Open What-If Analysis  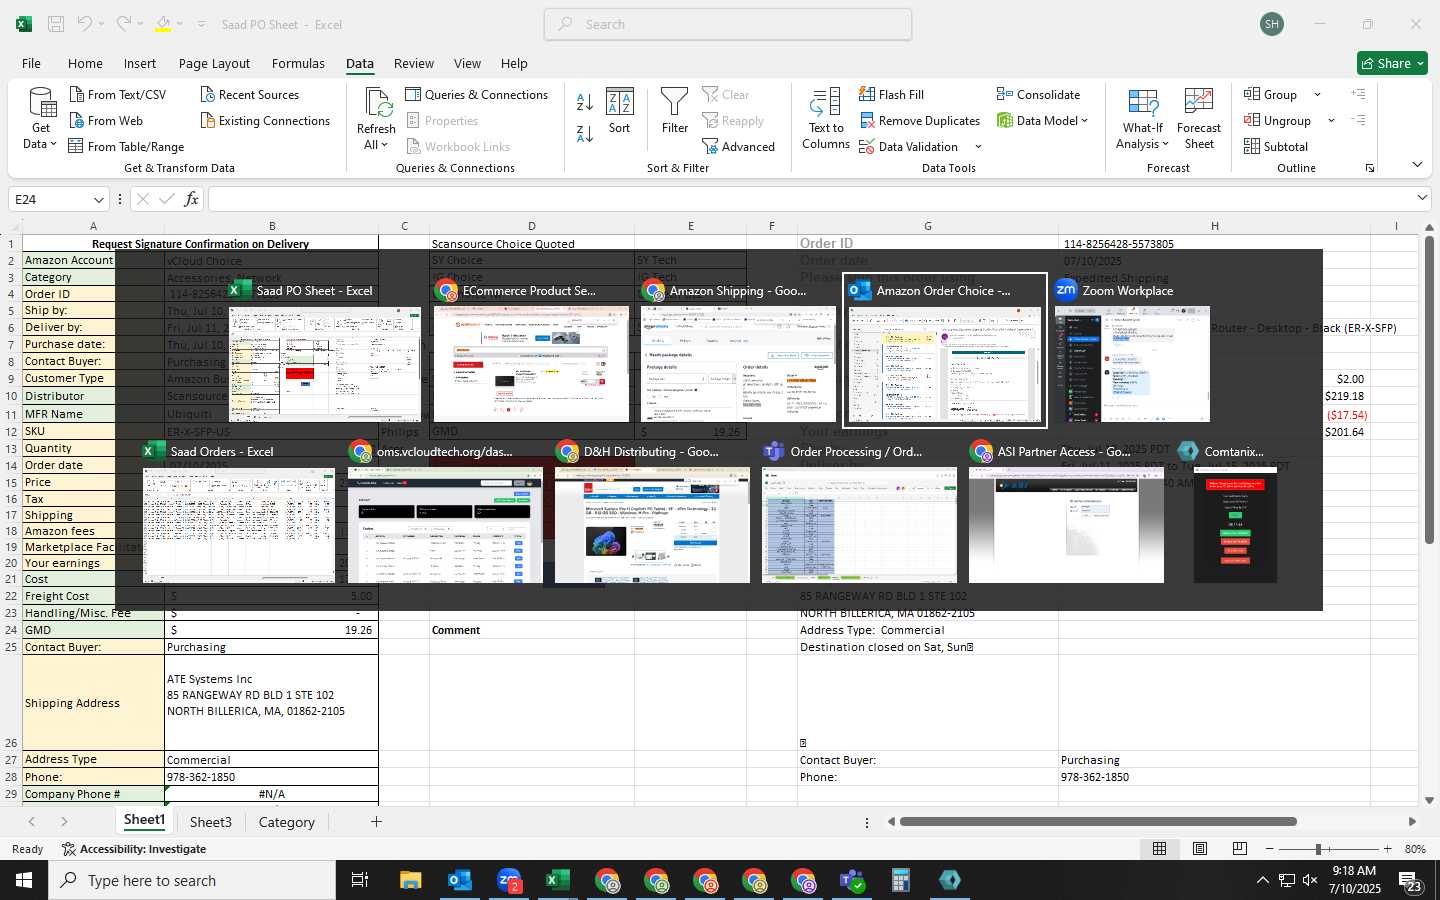(1143, 118)
